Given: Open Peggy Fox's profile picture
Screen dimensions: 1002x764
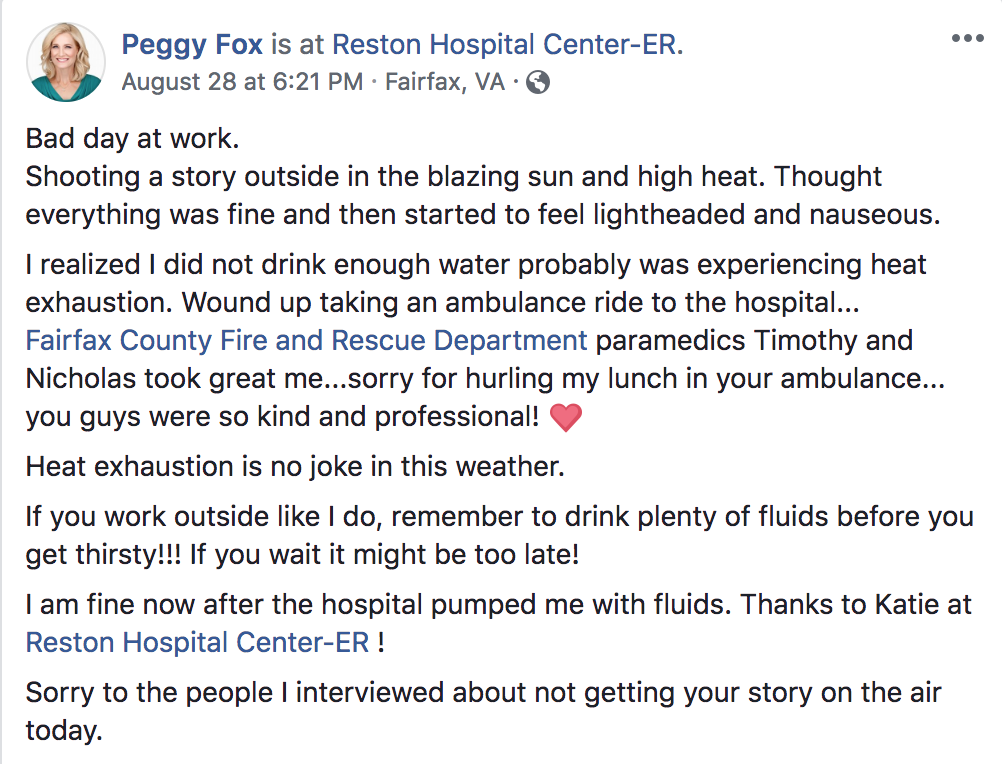Looking at the screenshot, I should click(65, 62).
